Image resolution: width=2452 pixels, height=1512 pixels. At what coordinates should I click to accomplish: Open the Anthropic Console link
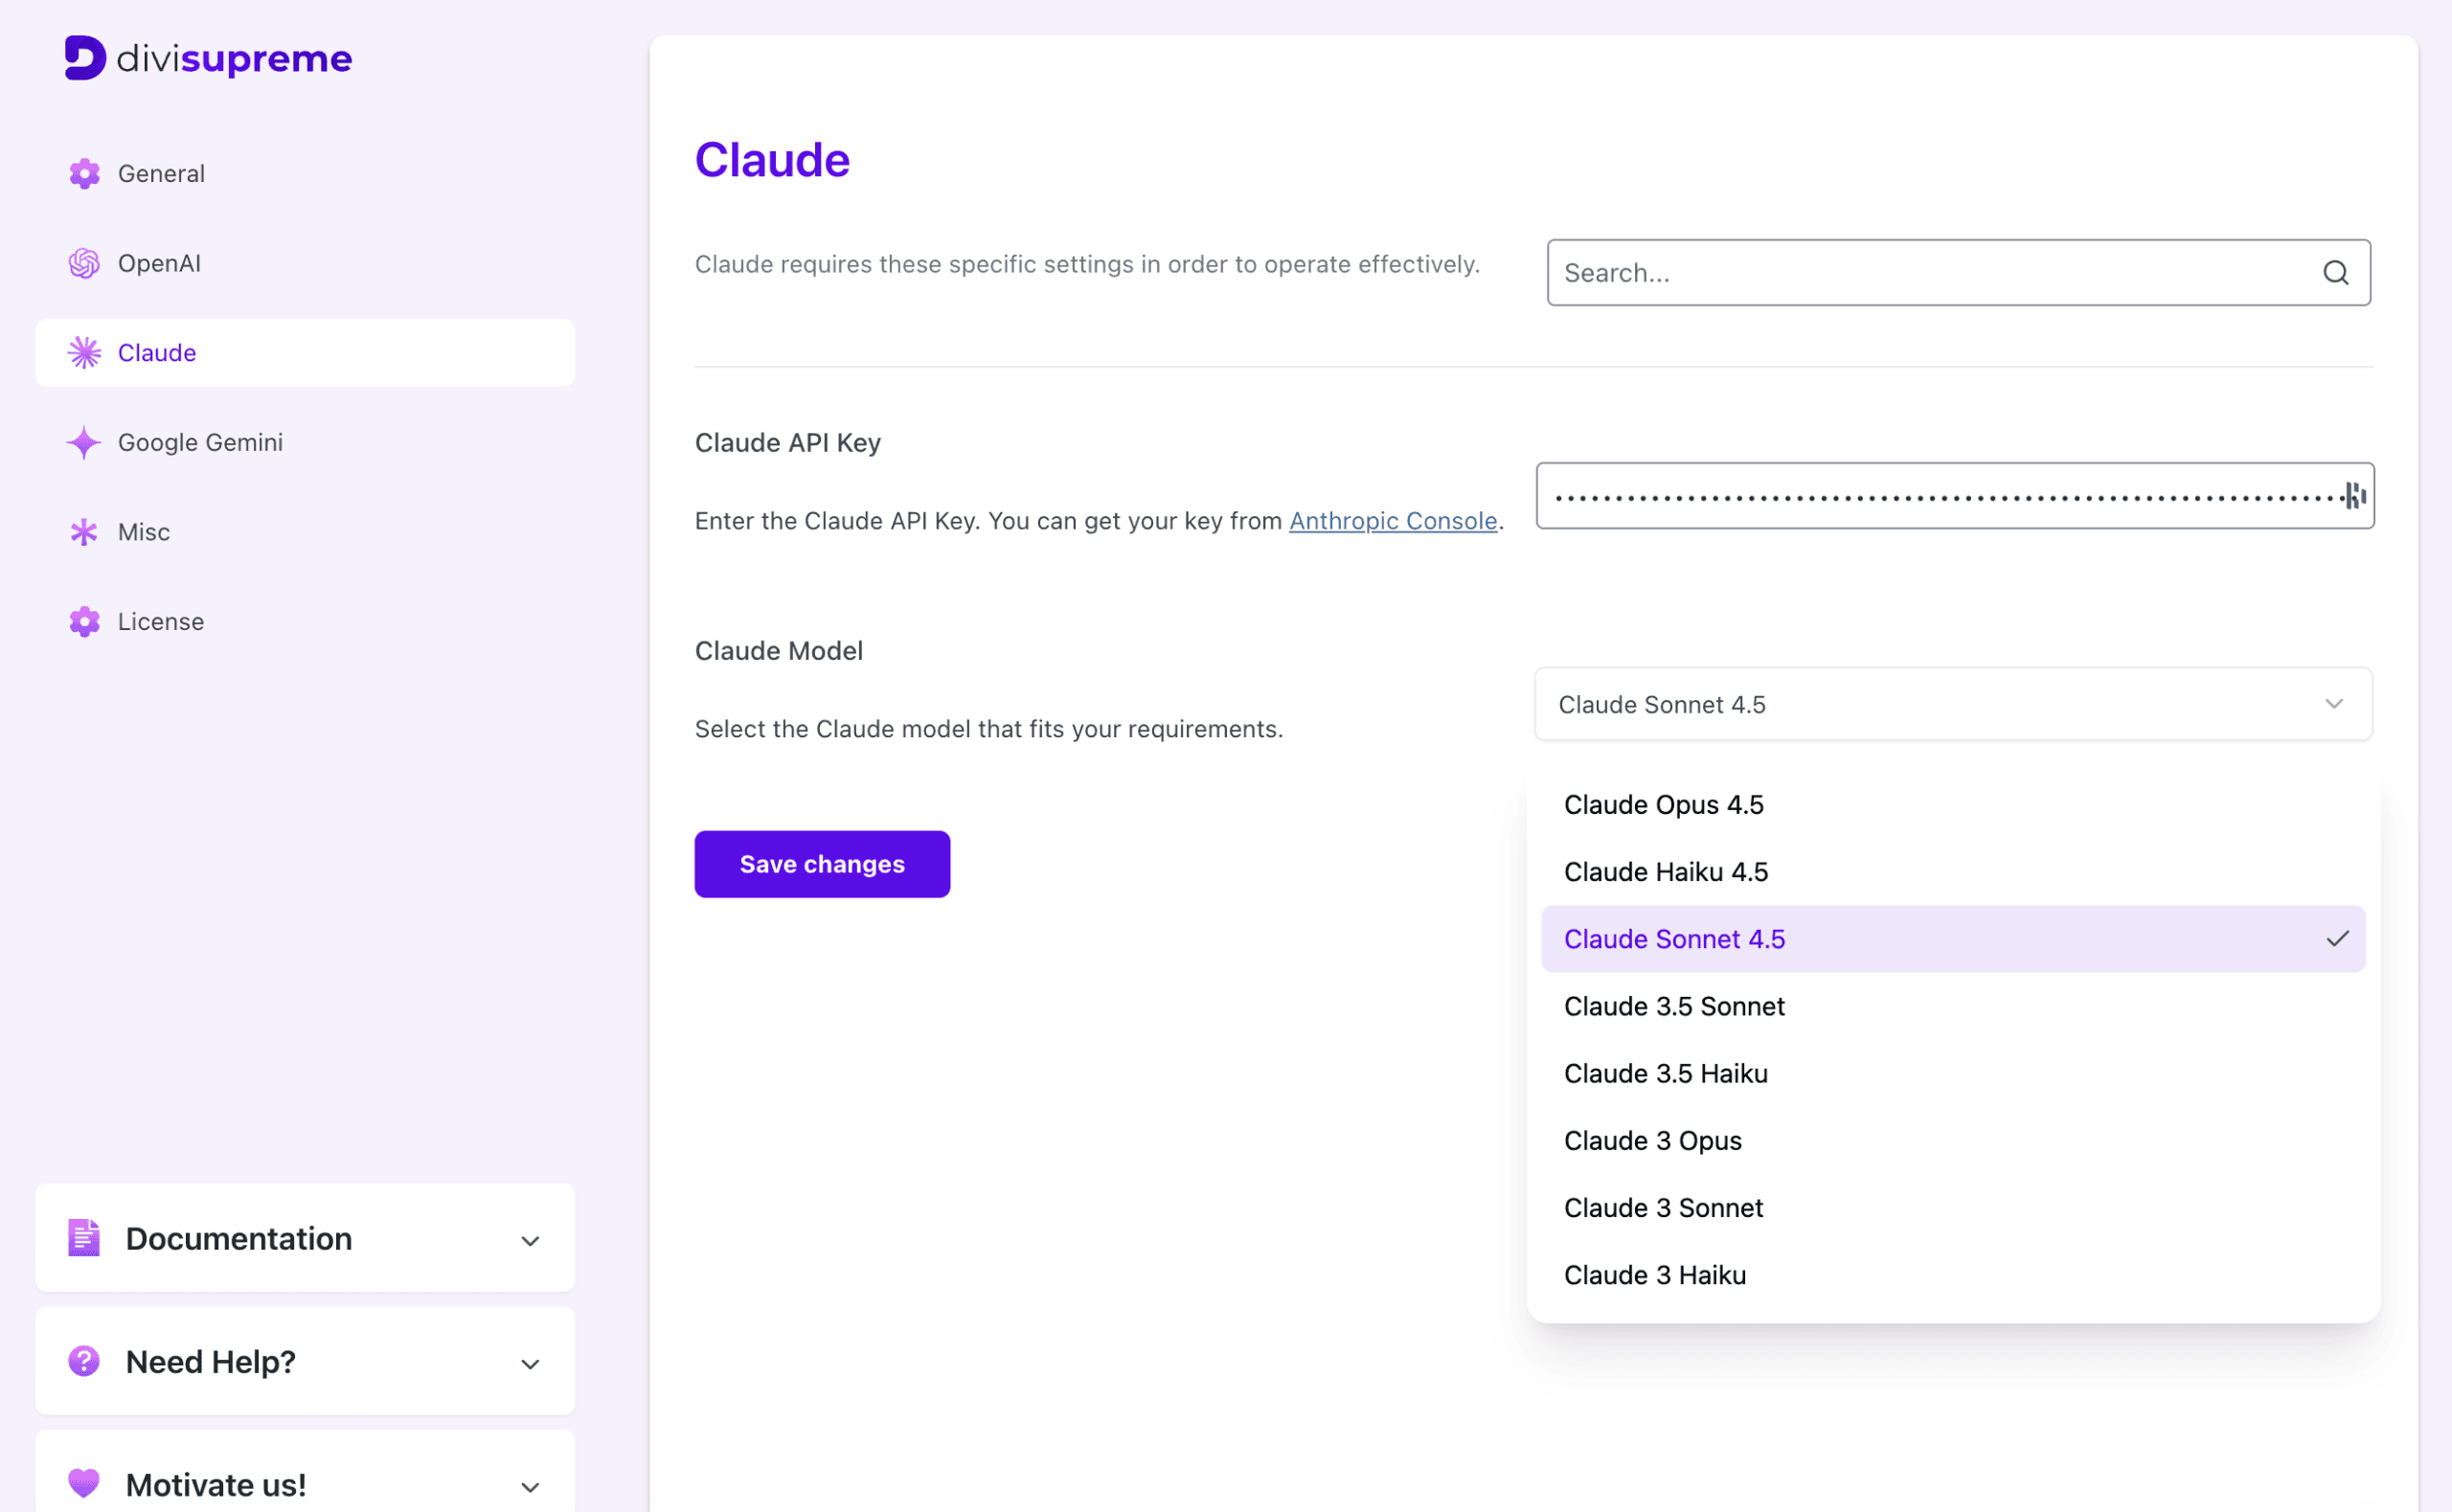tap(1392, 521)
